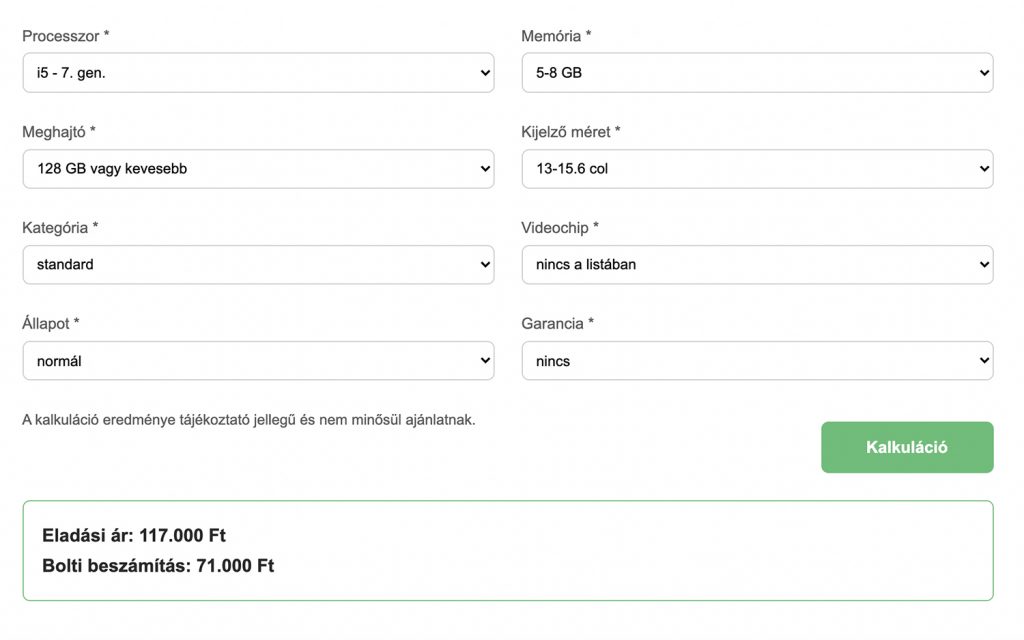Viewport: 1024px width, 640px height.
Task: Open the Processzor dropdown showing i5 - 7. gen.
Action: point(258,73)
